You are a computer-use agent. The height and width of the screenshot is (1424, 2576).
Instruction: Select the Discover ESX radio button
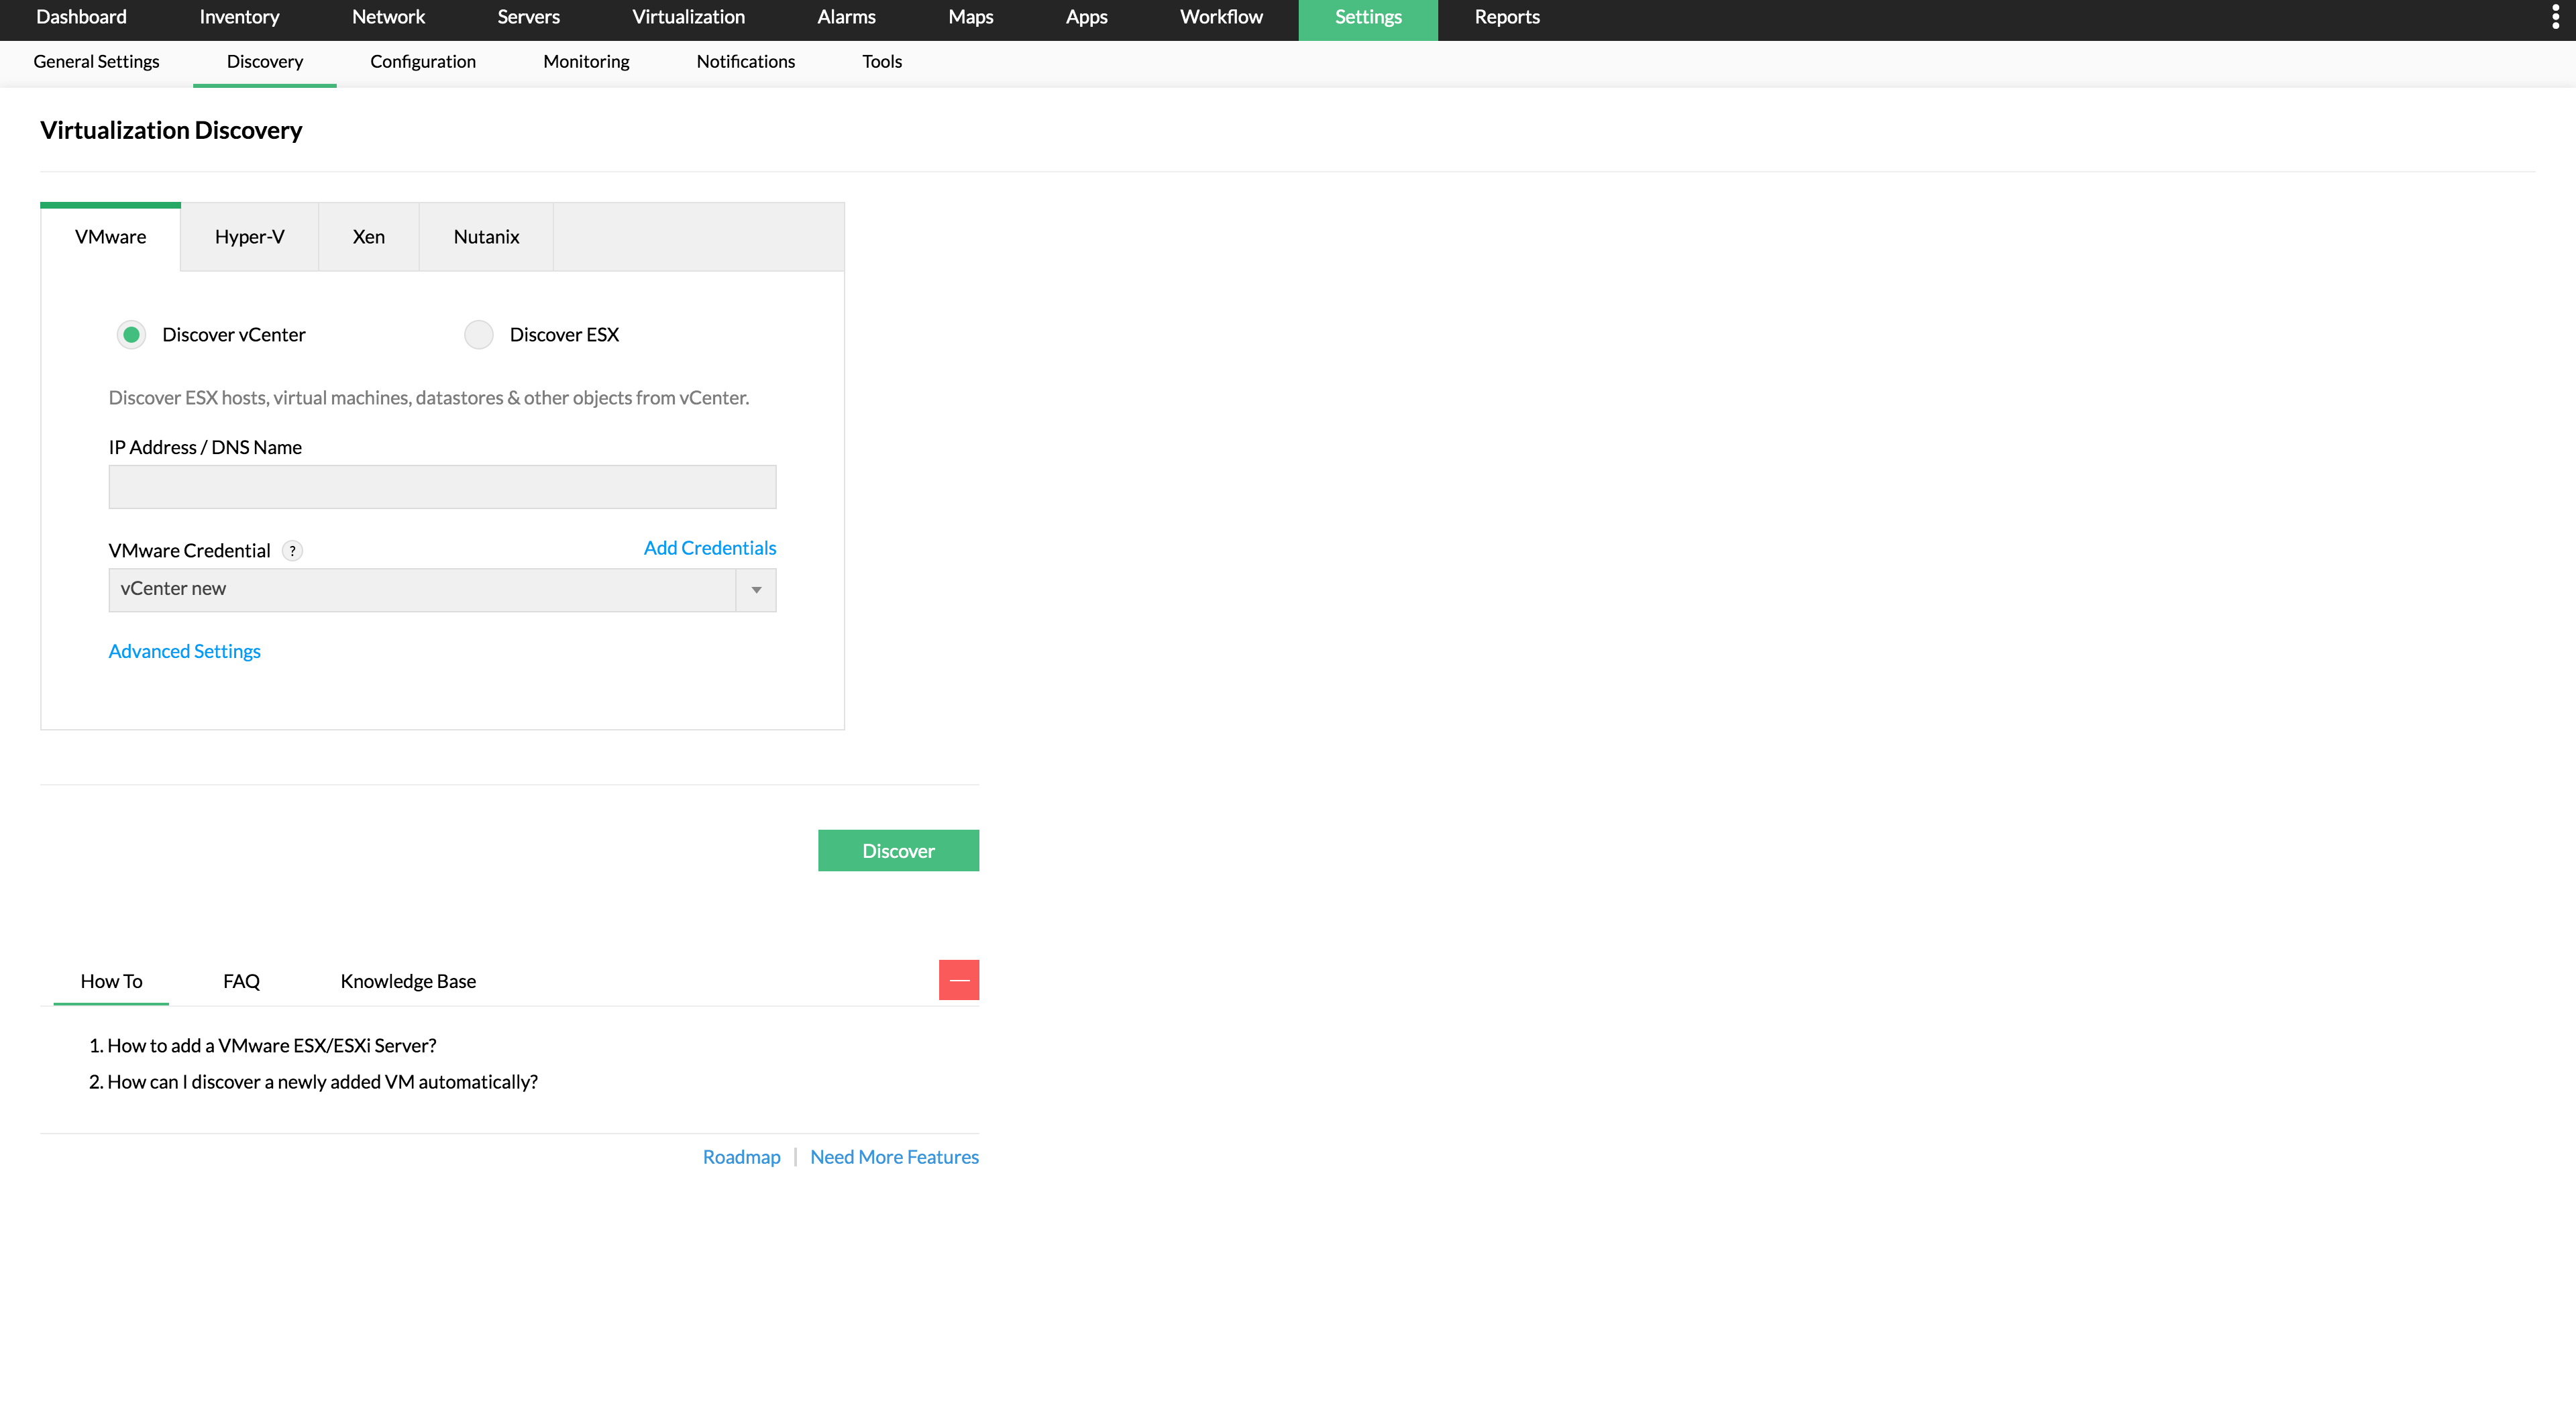tap(479, 335)
